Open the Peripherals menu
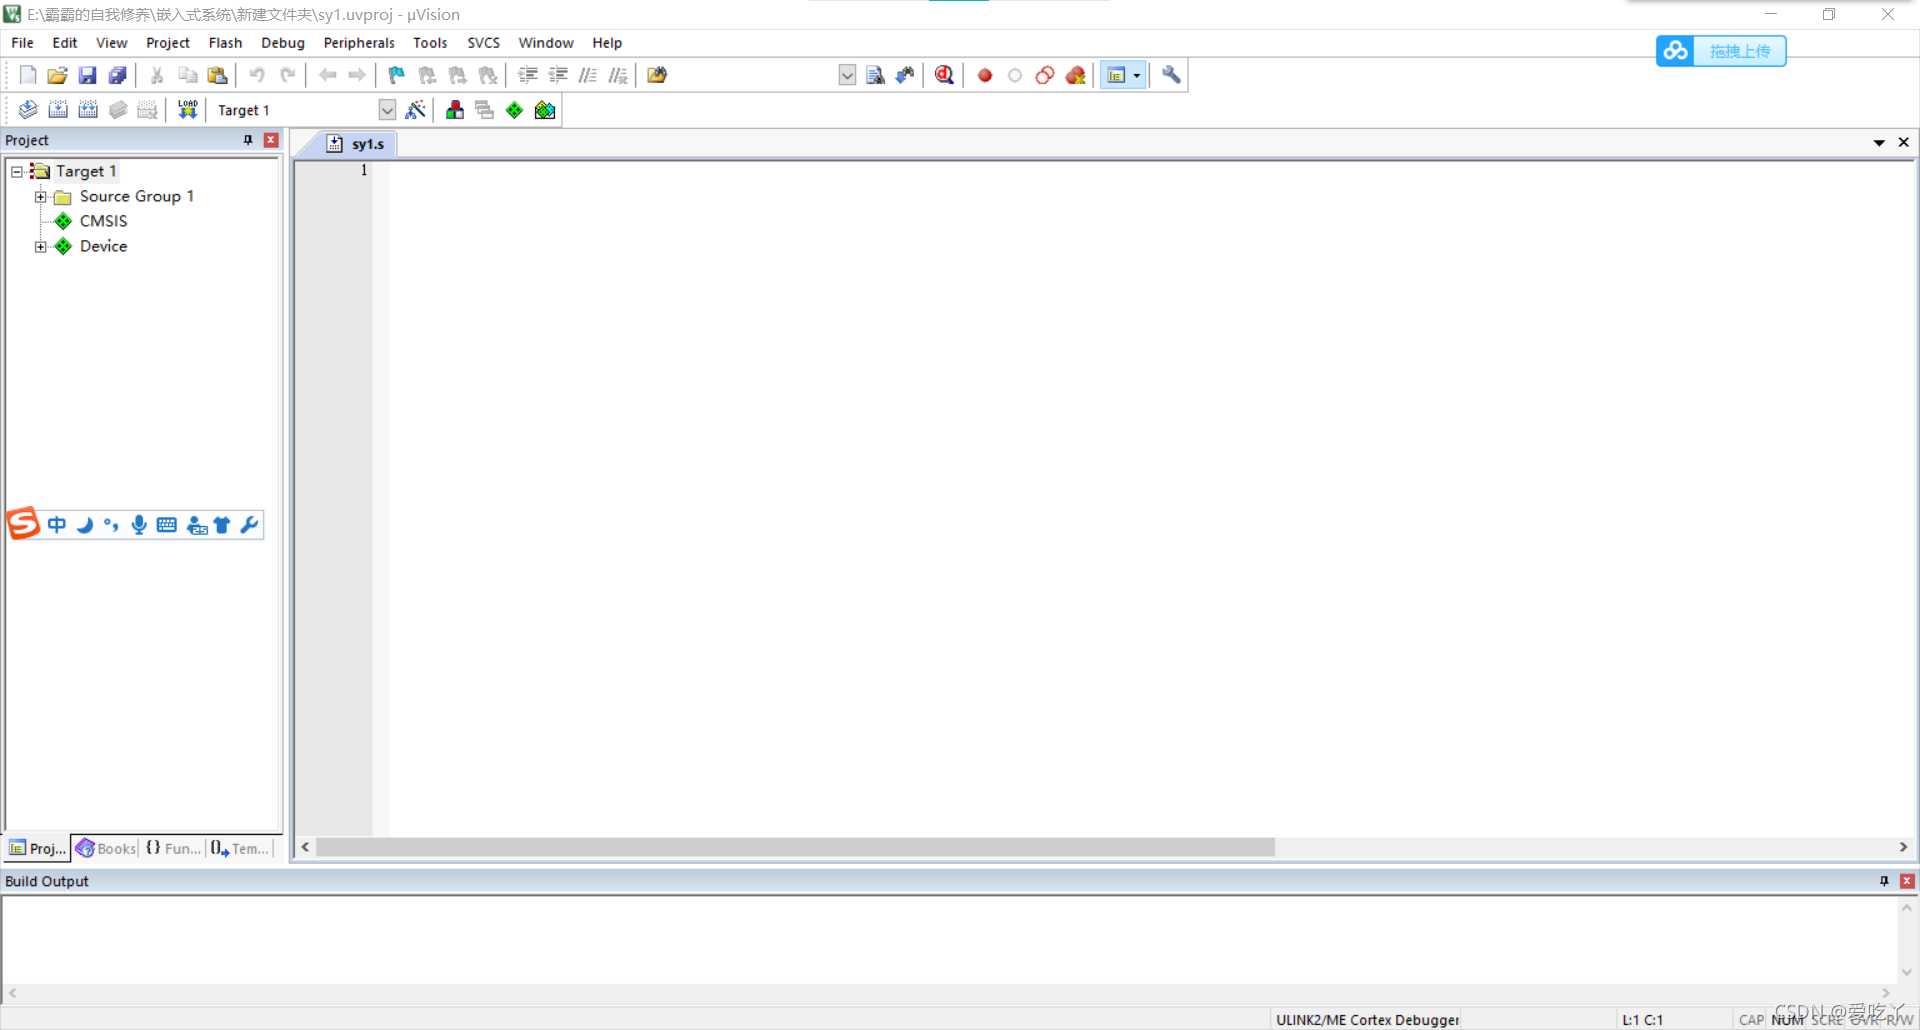 359,43
